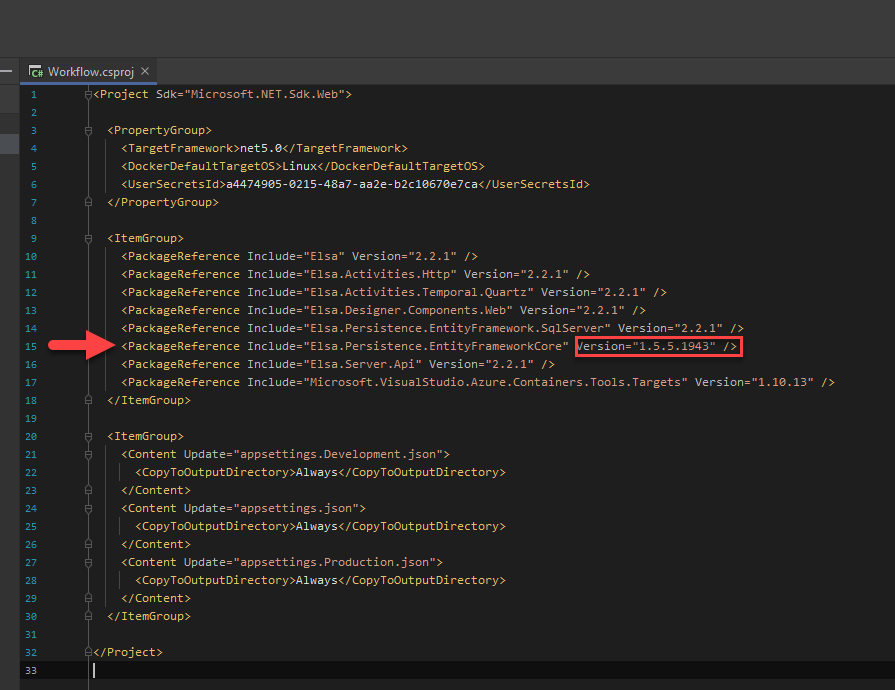Click closing </Project> tag

coord(128,652)
